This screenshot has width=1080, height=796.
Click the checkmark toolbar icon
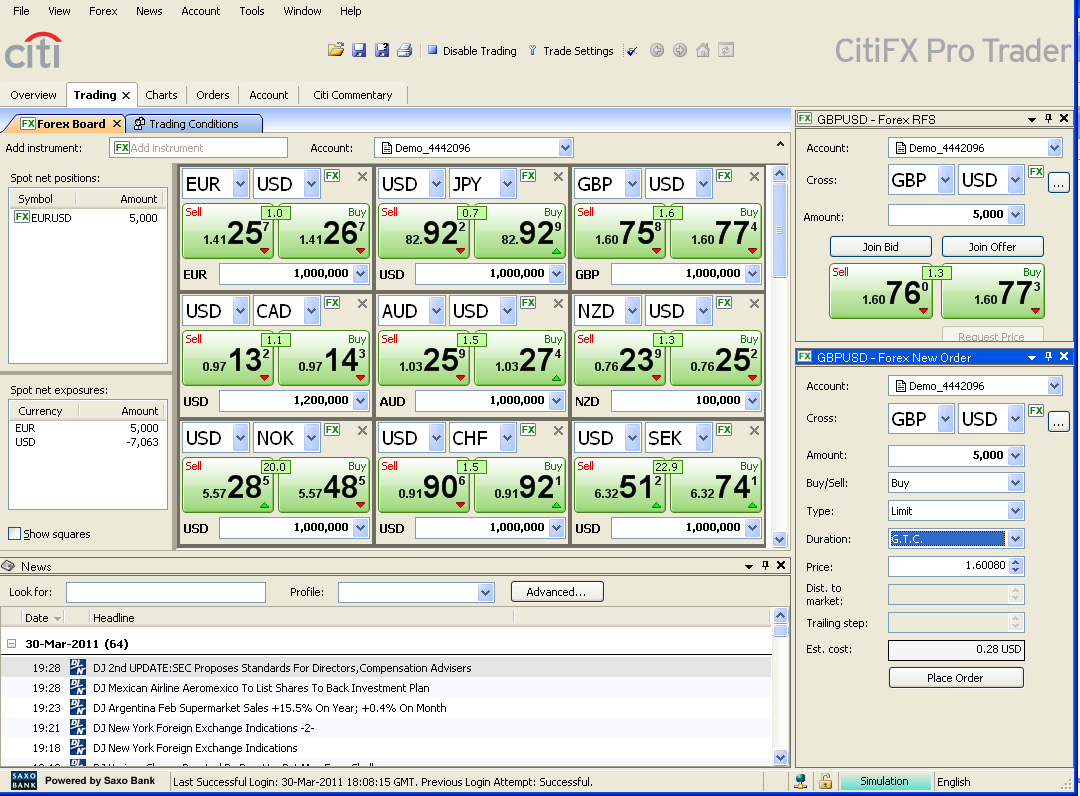(x=632, y=50)
